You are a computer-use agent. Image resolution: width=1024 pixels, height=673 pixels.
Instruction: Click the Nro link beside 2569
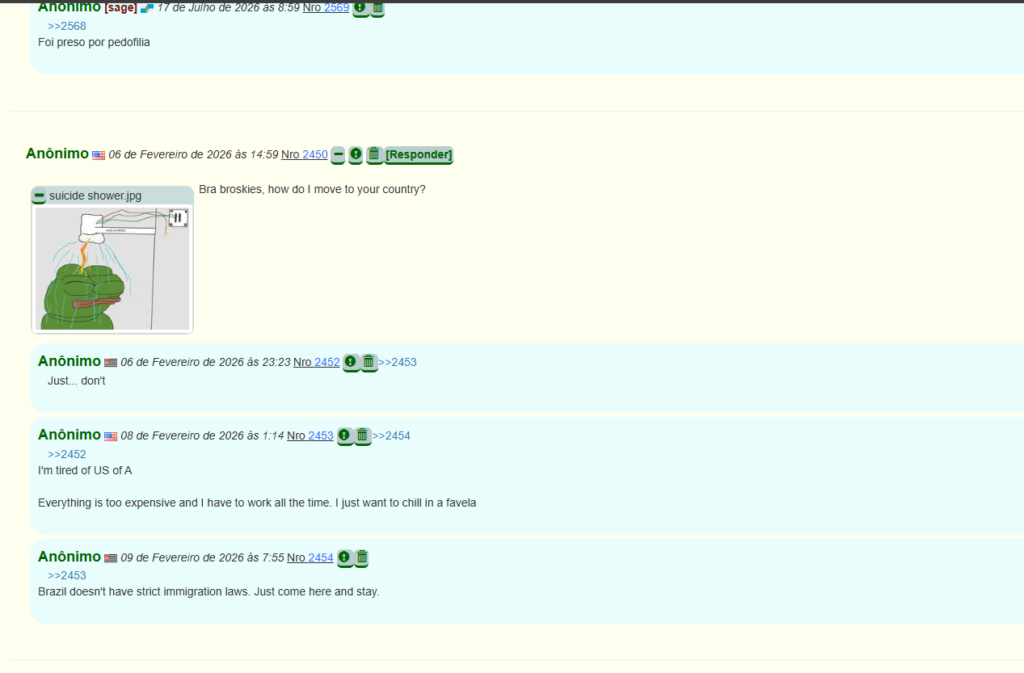click(x=312, y=8)
